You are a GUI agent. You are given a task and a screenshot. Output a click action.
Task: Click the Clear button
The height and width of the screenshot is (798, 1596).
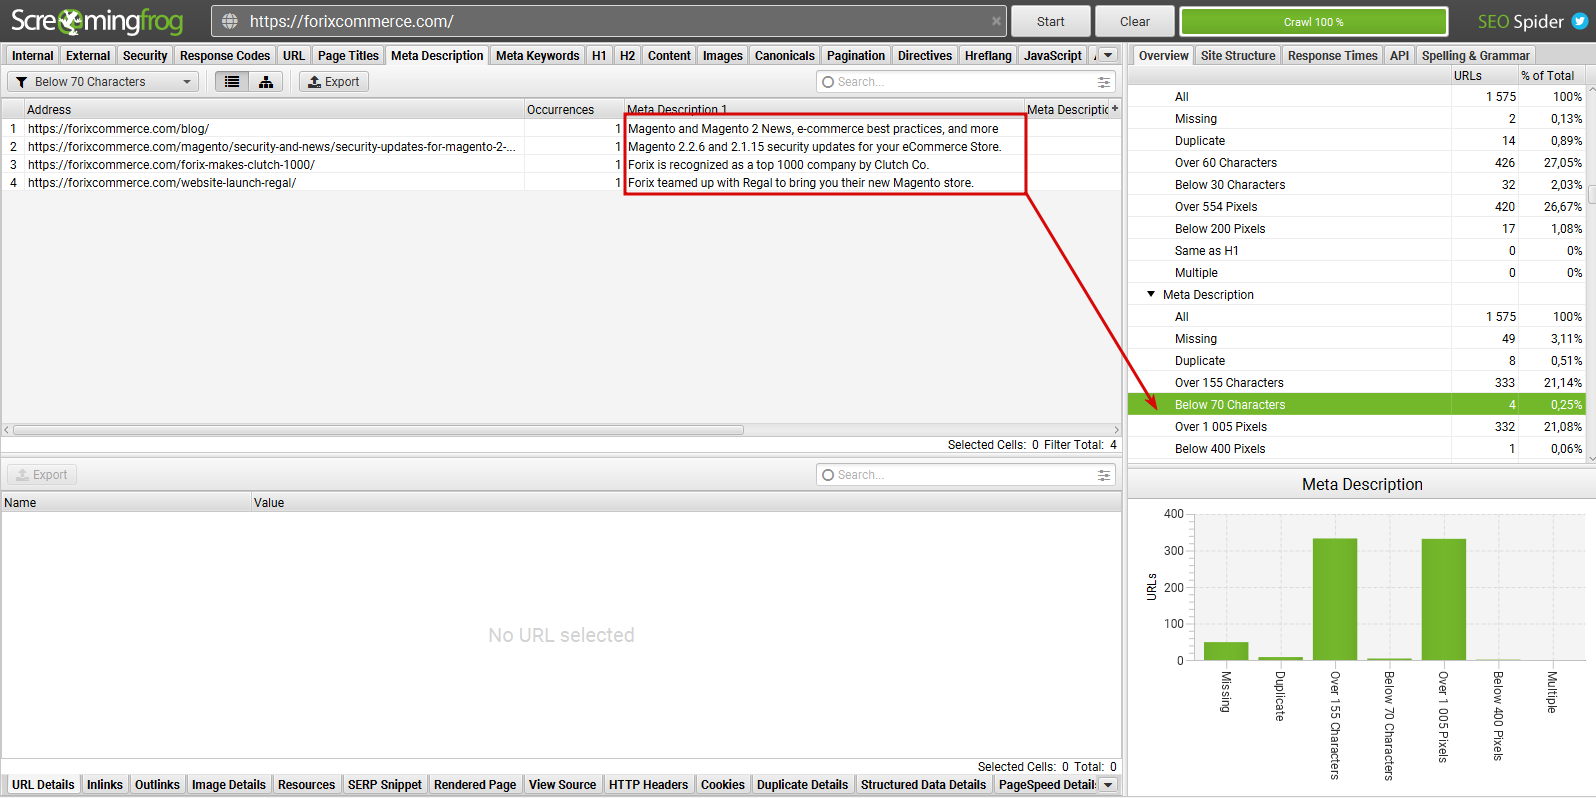[1134, 21]
